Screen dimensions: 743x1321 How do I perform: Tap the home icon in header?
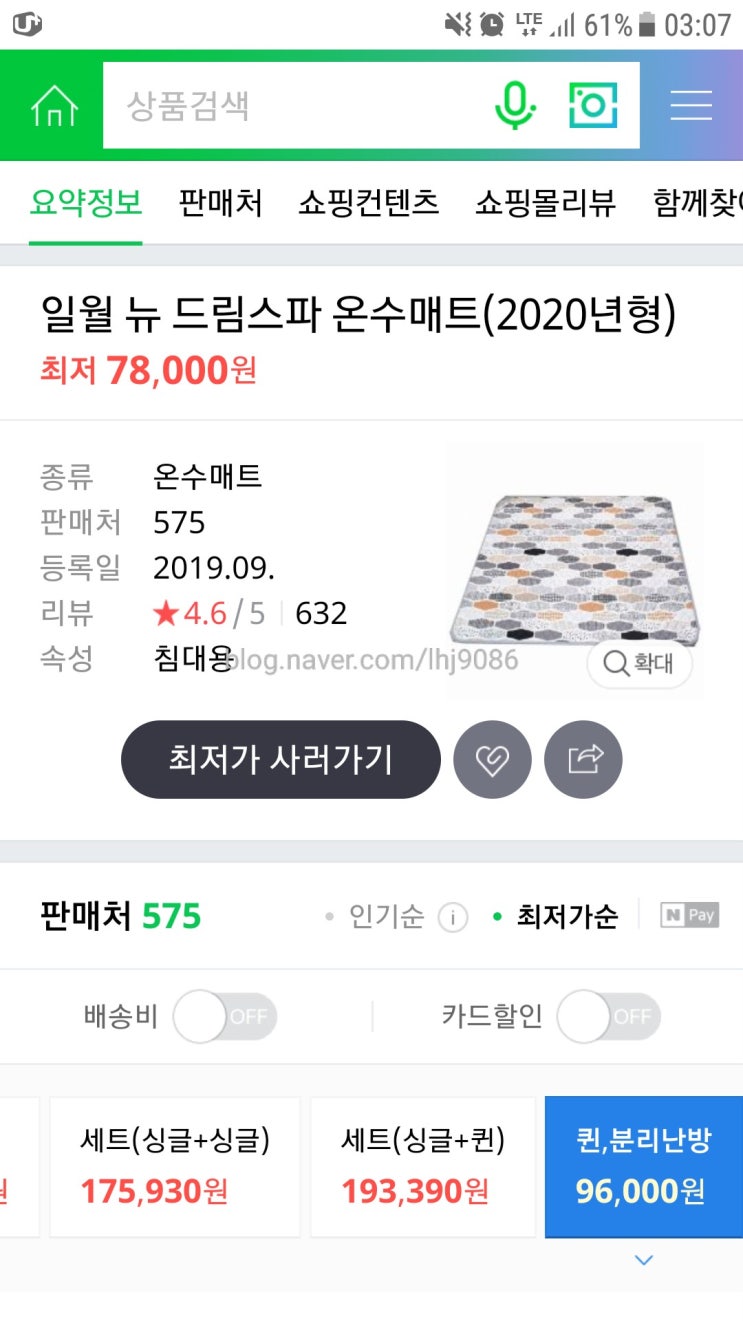pos(54,106)
